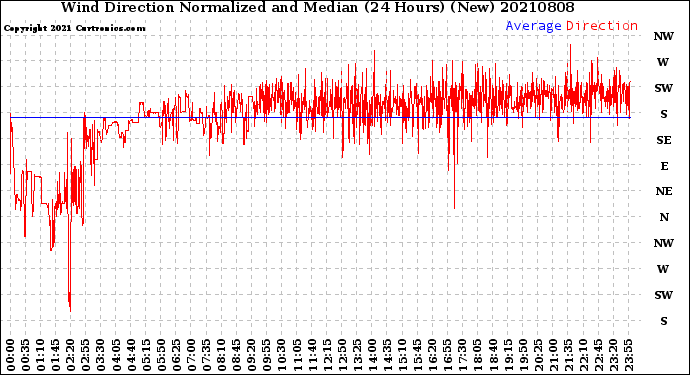Click the 03:30 time axis label
This screenshot has width=690, height=375.
coord(101,355)
